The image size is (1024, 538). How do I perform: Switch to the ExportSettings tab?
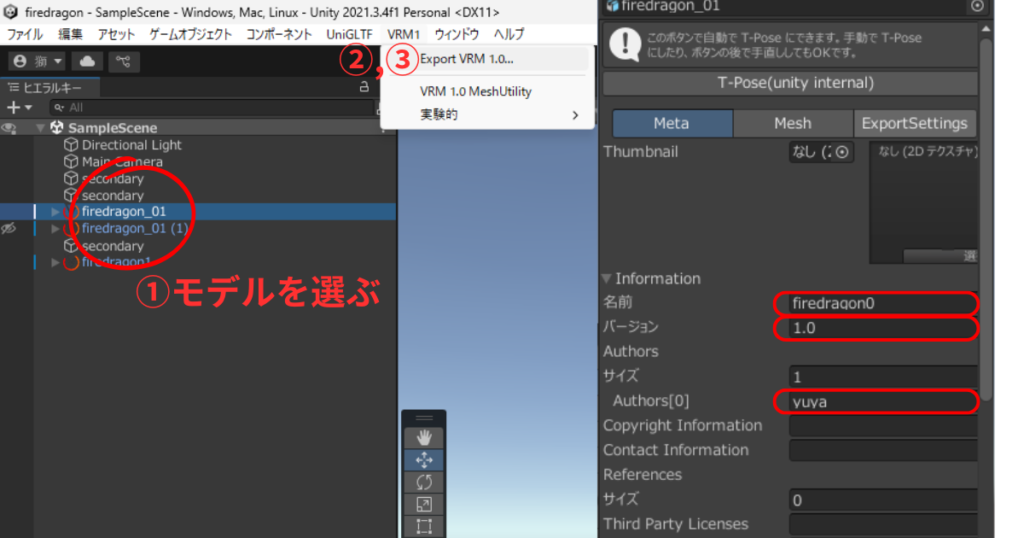pos(915,123)
